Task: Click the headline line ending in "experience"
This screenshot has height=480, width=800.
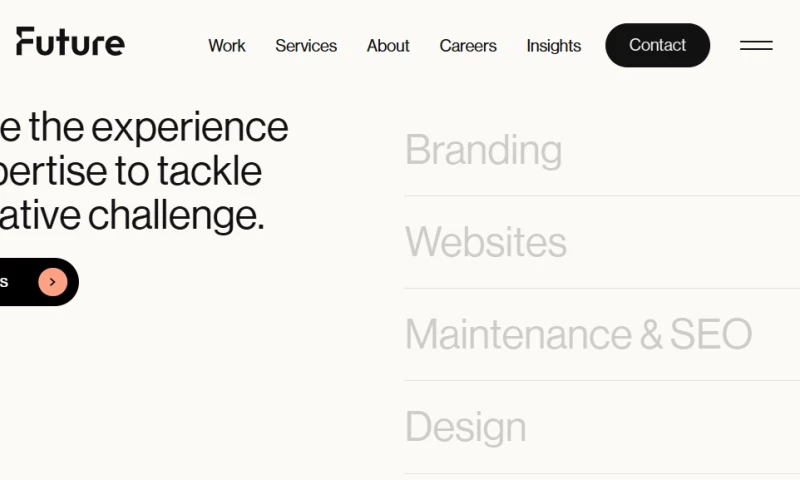Action: pyautogui.click(x=144, y=128)
